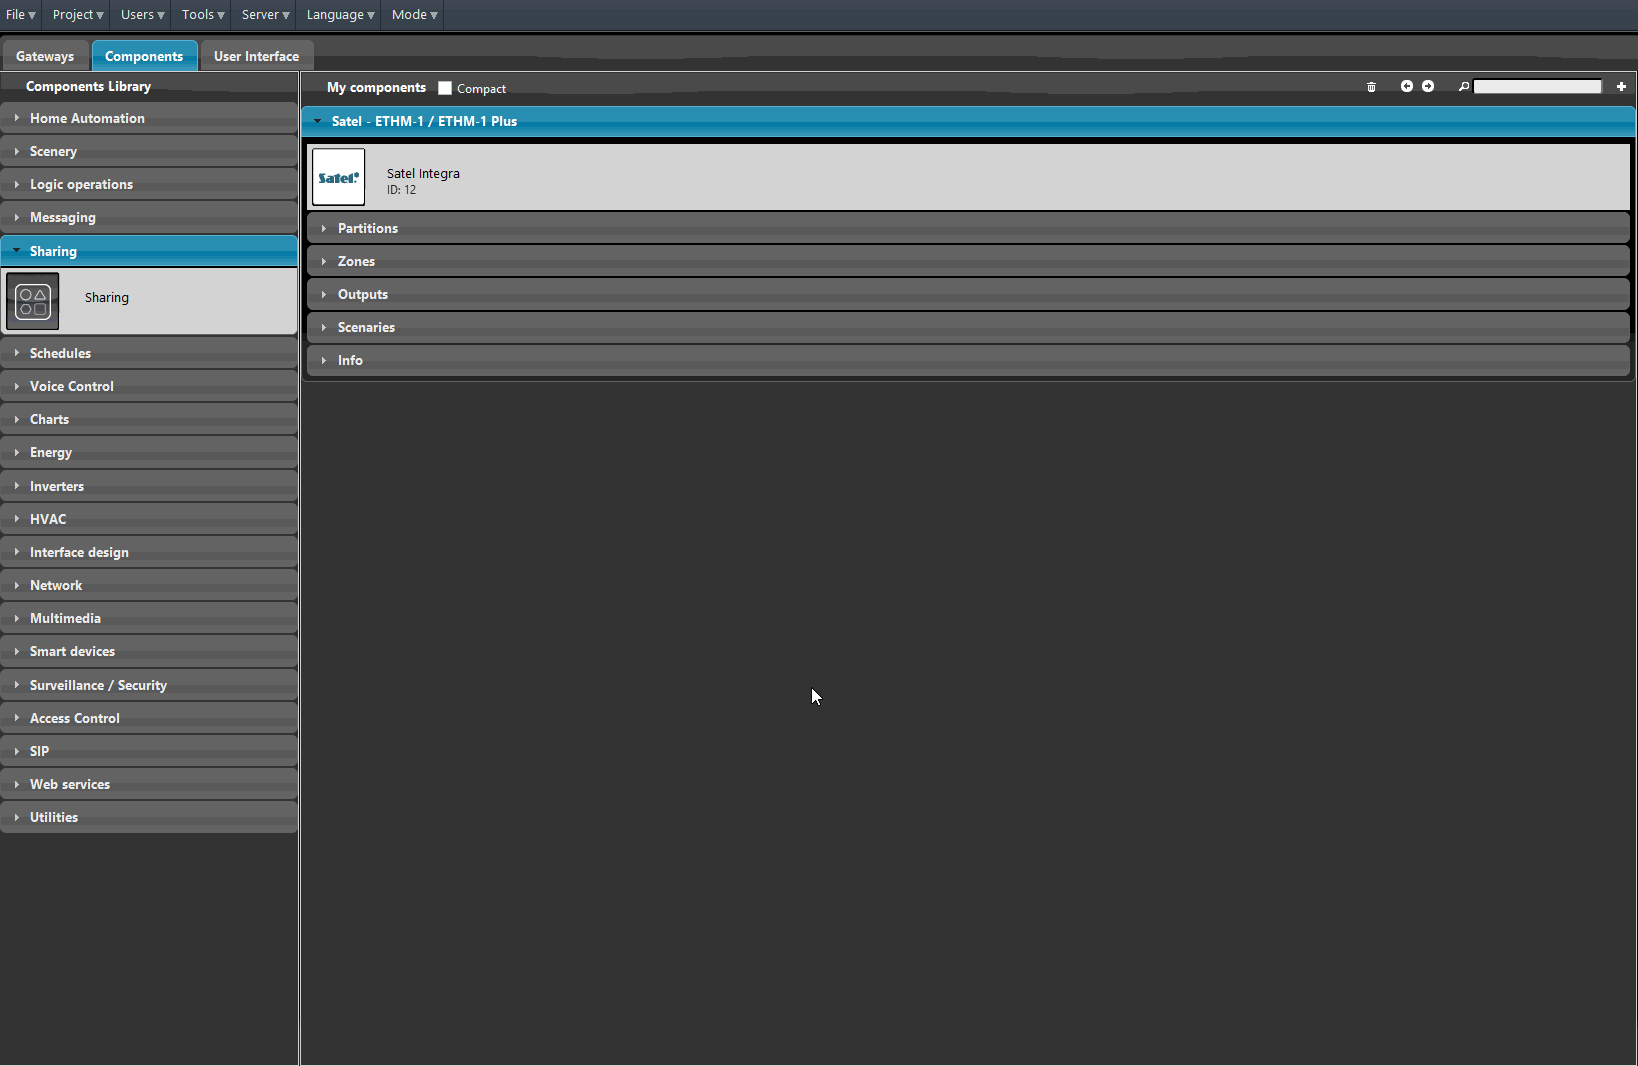Collapse the Sharing category header

pyautogui.click(x=149, y=251)
